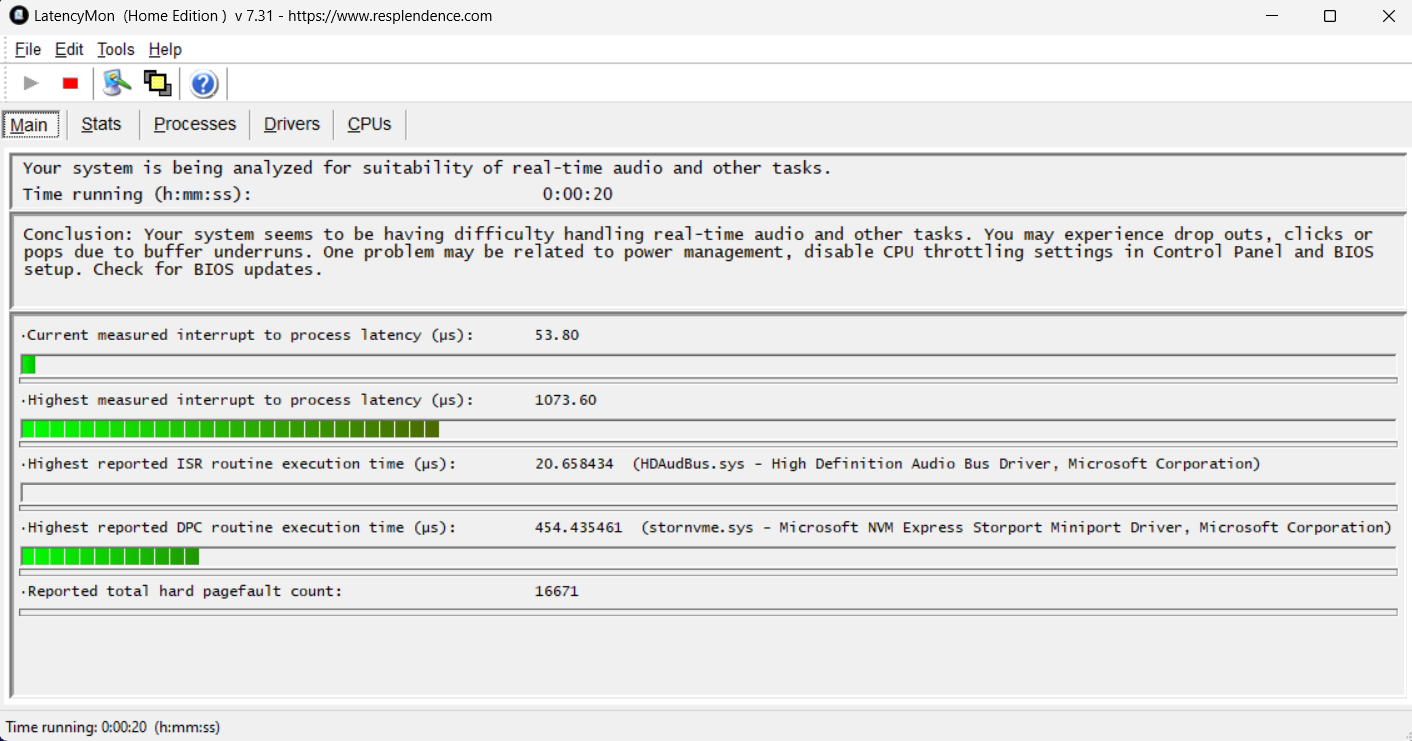This screenshot has height=741, width=1412.
Task: Minimize the LatencyMon window
Action: click(x=1272, y=16)
